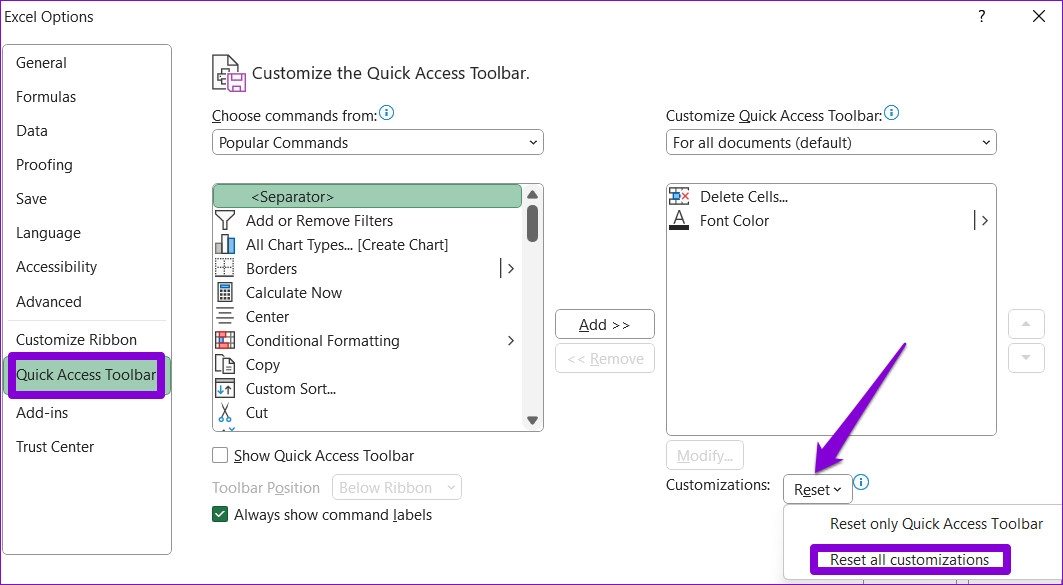Click the Custom Sort icon
The image size is (1063, 585).
(x=224, y=388)
